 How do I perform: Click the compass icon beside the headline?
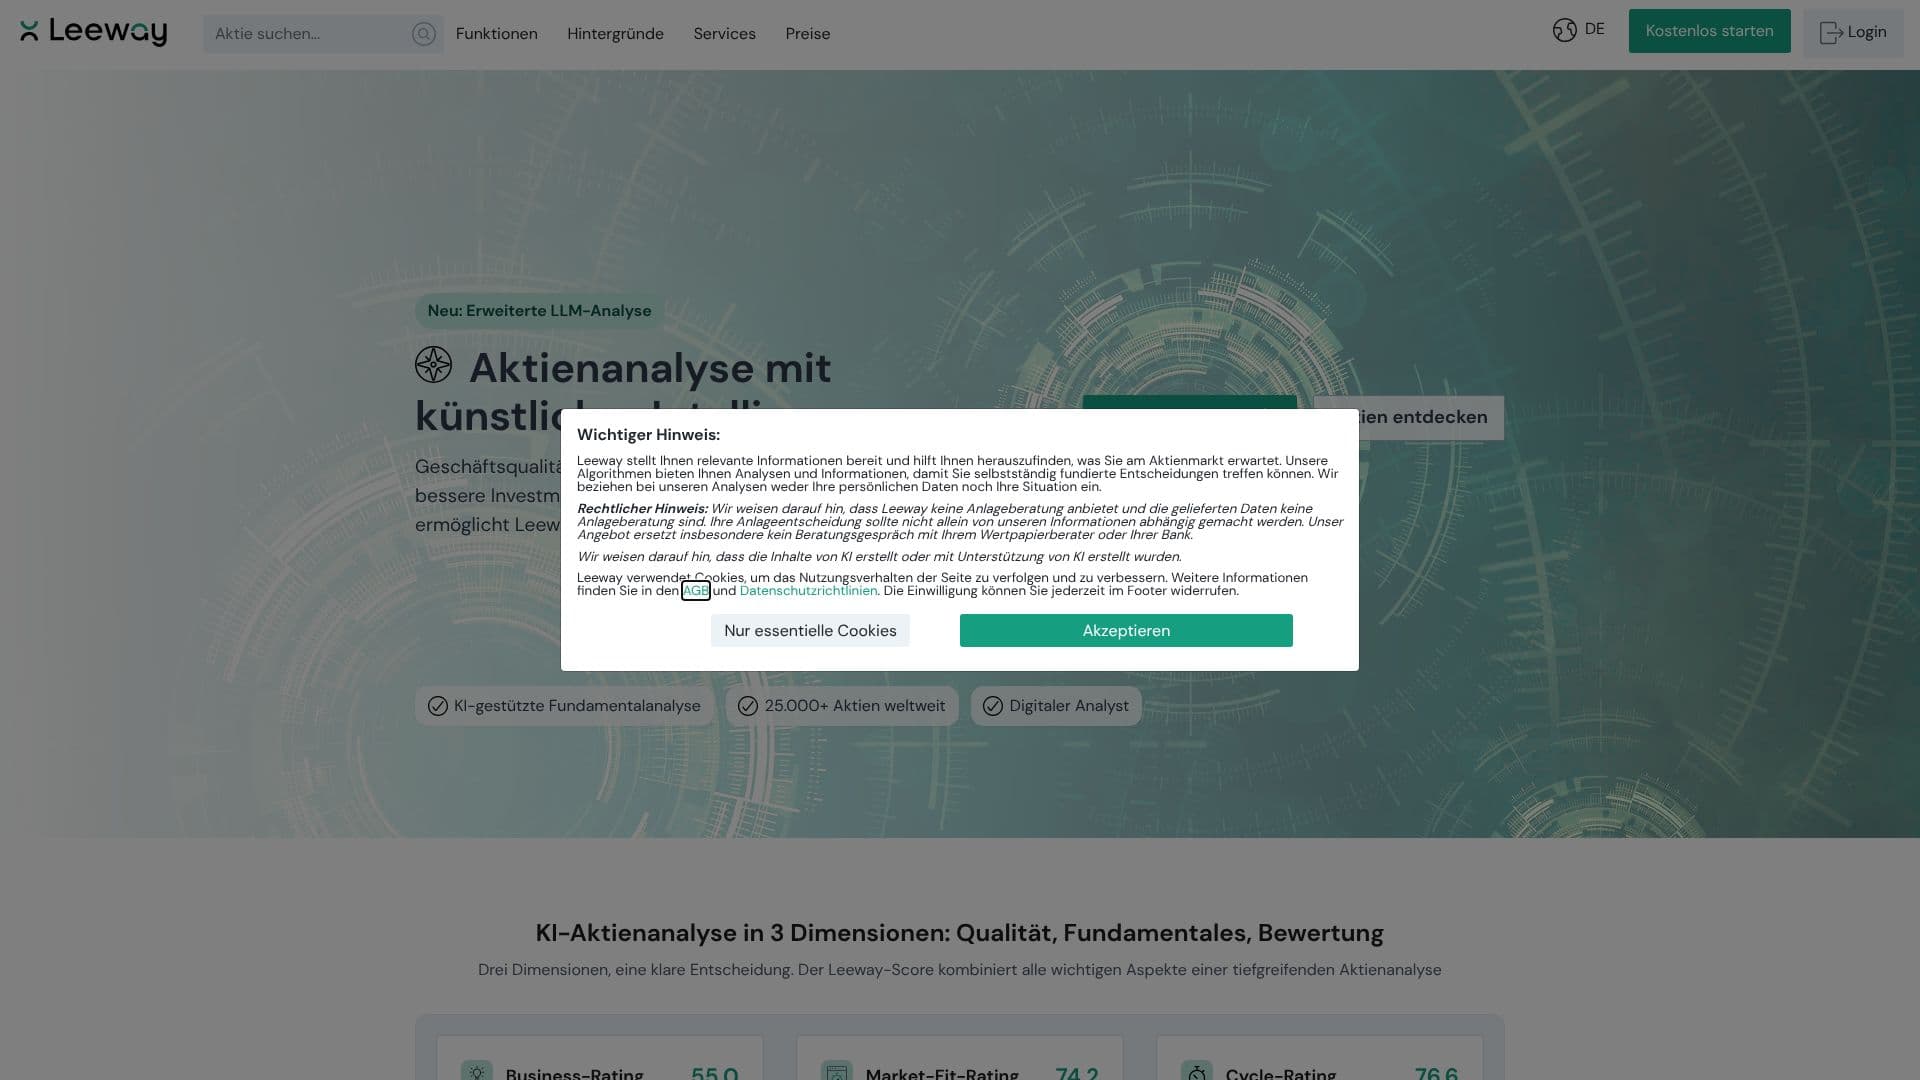click(x=434, y=365)
